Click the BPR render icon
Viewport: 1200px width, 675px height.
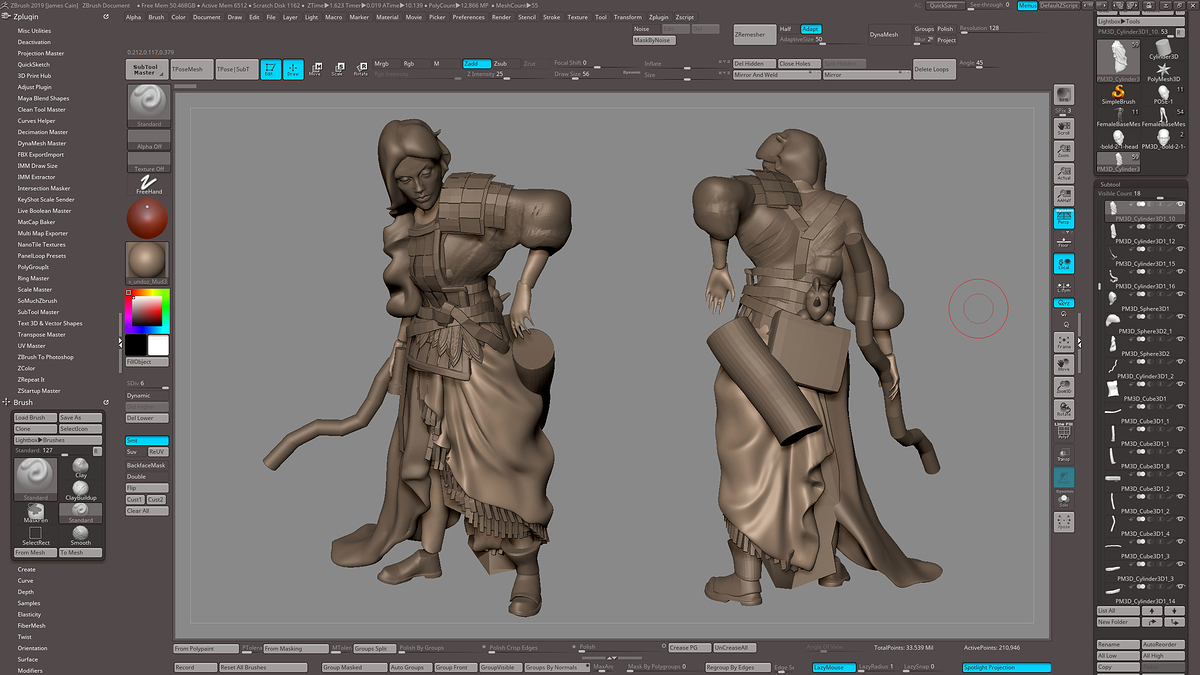pos(1063,94)
